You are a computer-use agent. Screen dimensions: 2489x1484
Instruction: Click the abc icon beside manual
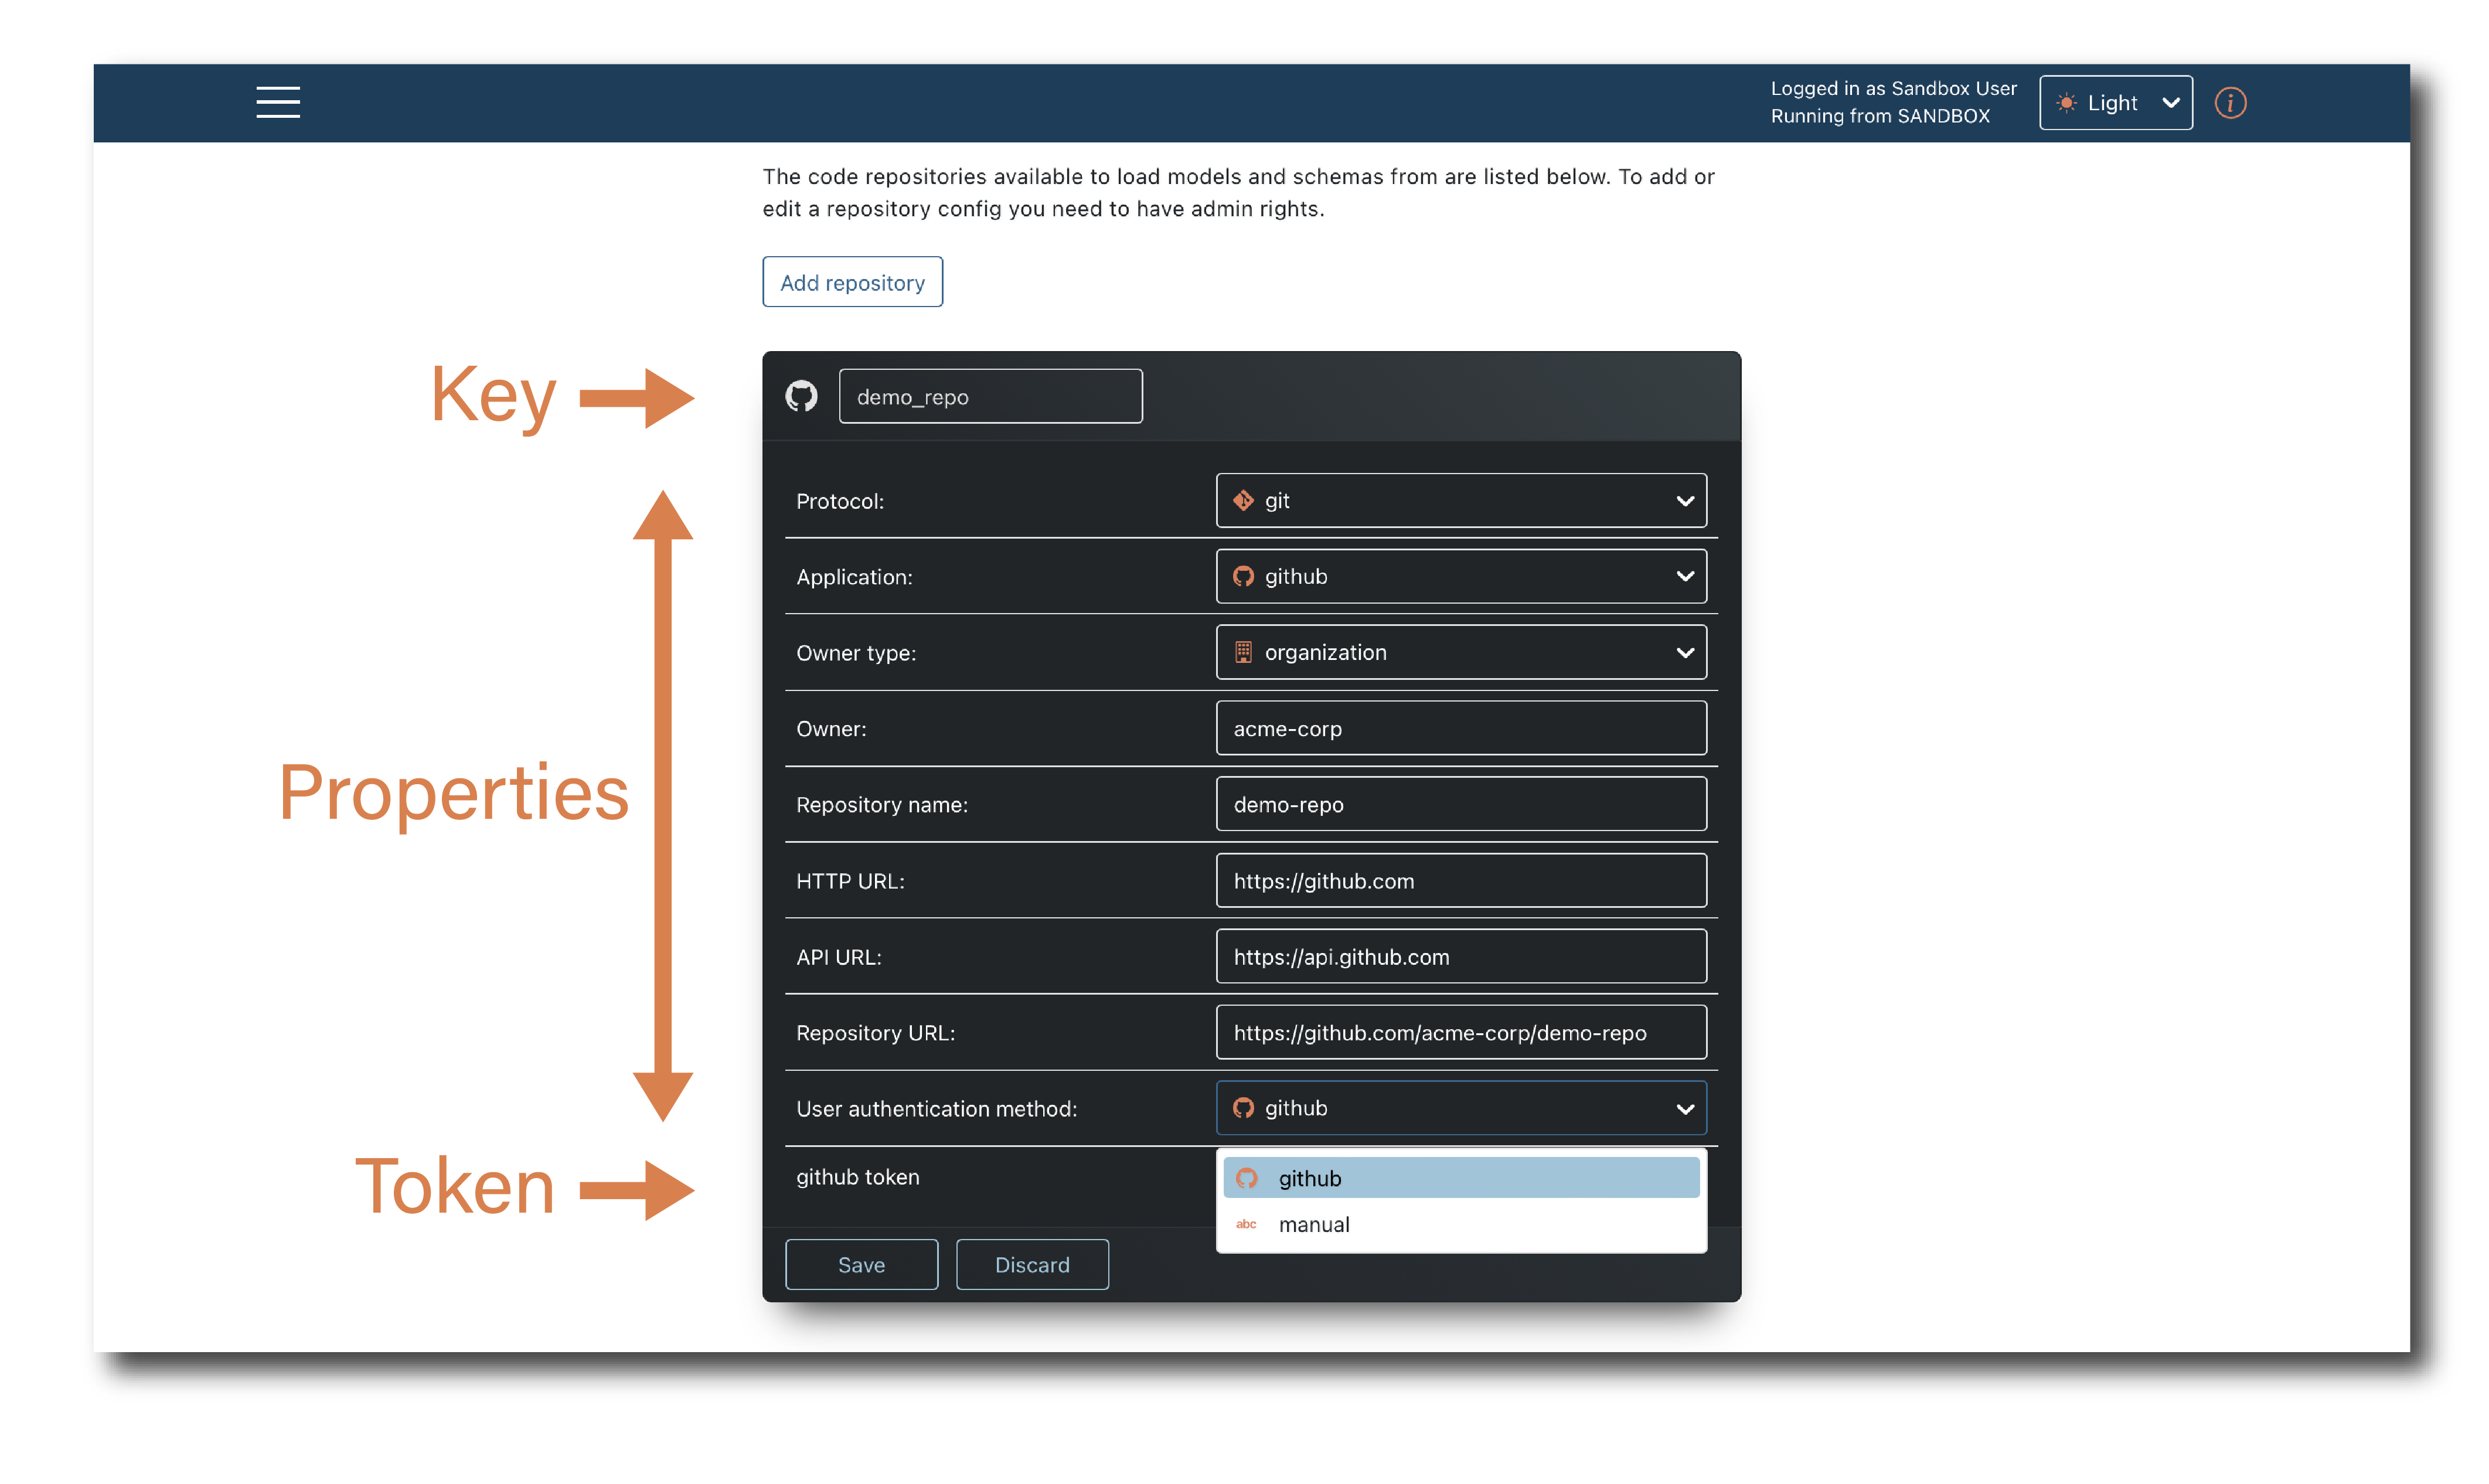(x=1246, y=1224)
